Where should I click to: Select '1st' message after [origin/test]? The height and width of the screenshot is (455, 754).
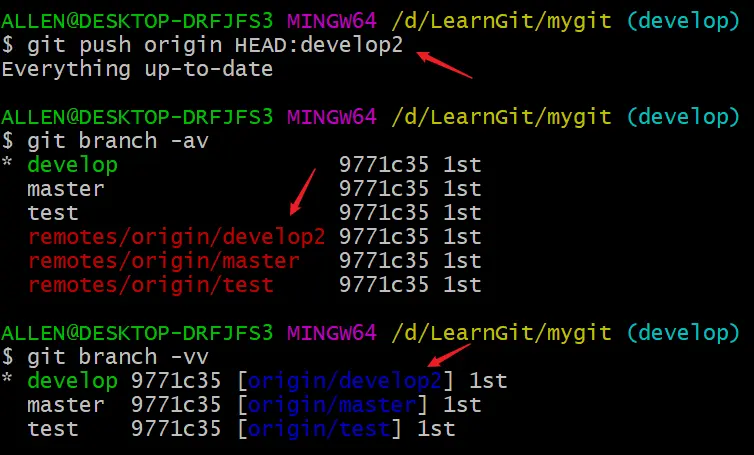pos(436,429)
